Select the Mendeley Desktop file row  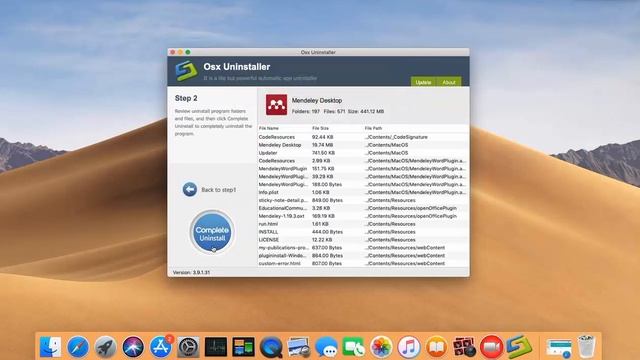(363, 145)
